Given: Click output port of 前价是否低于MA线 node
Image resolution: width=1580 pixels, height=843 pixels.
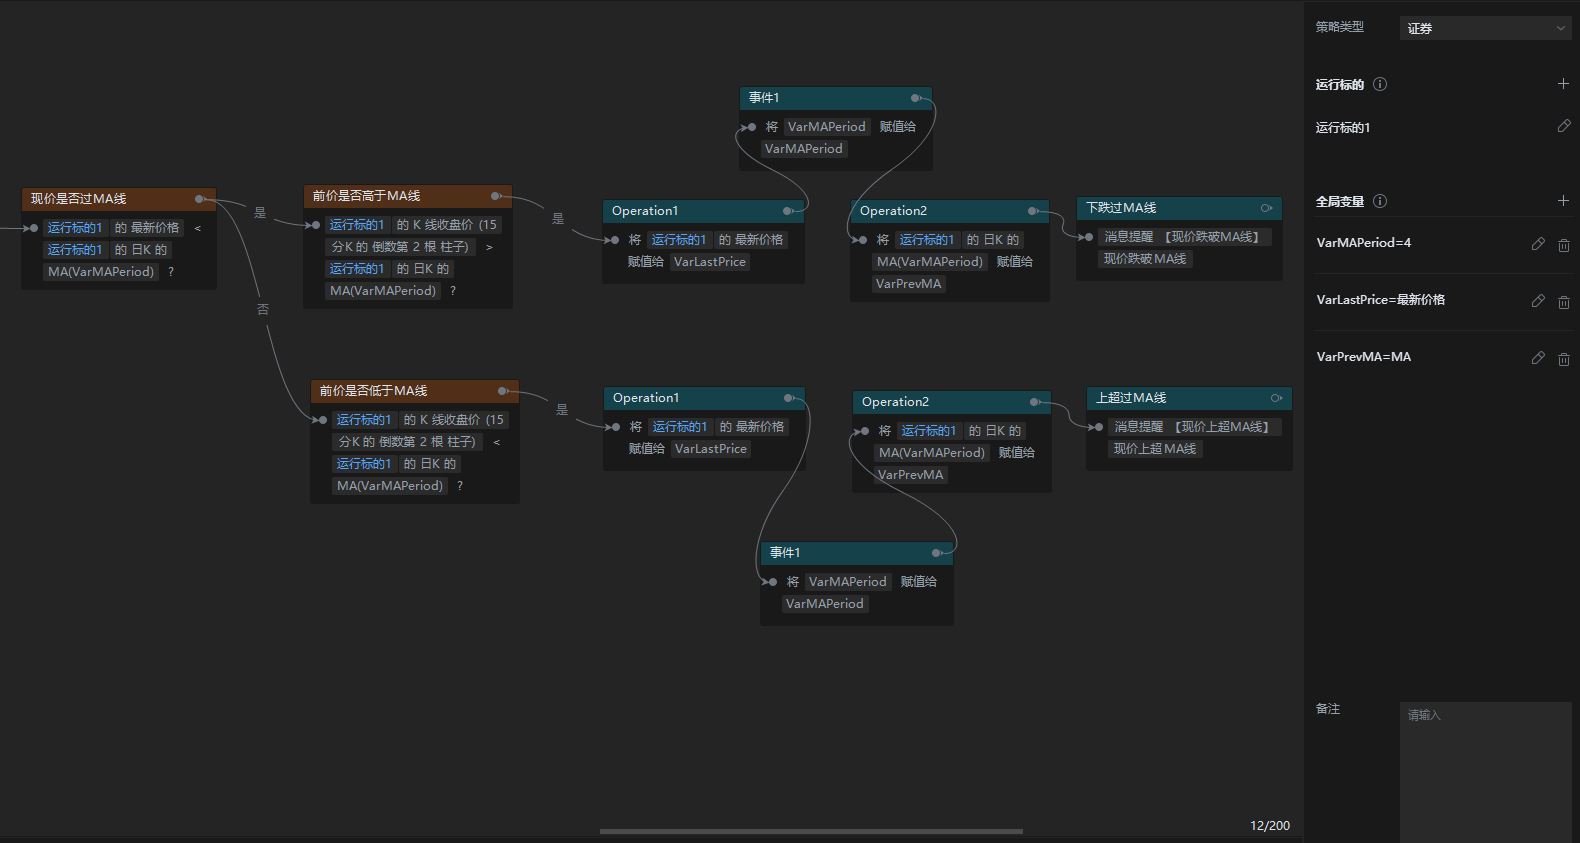Looking at the screenshot, I should (x=503, y=391).
